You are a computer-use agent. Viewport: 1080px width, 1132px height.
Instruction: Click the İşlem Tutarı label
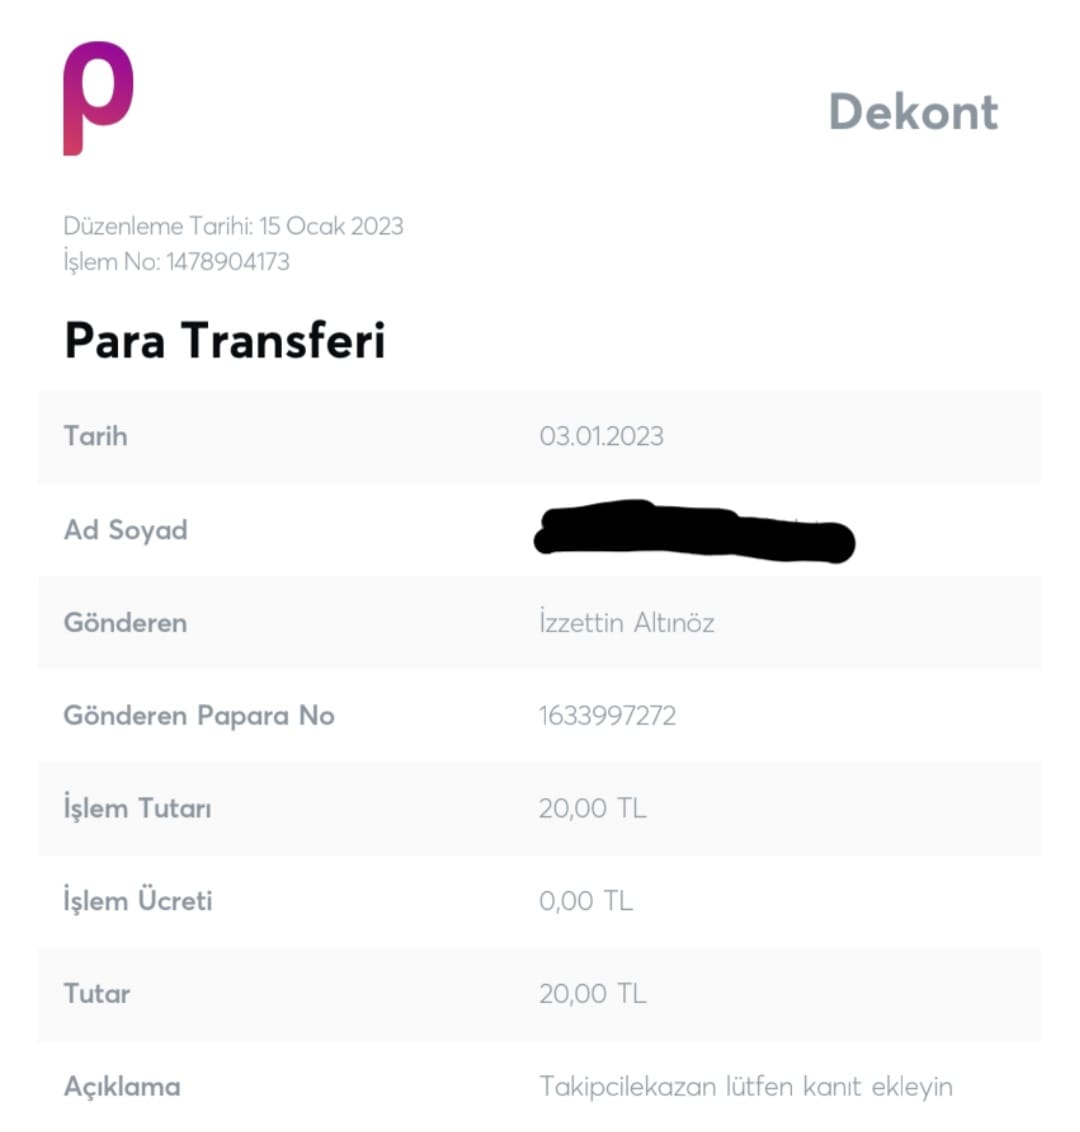click(x=138, y=808)
